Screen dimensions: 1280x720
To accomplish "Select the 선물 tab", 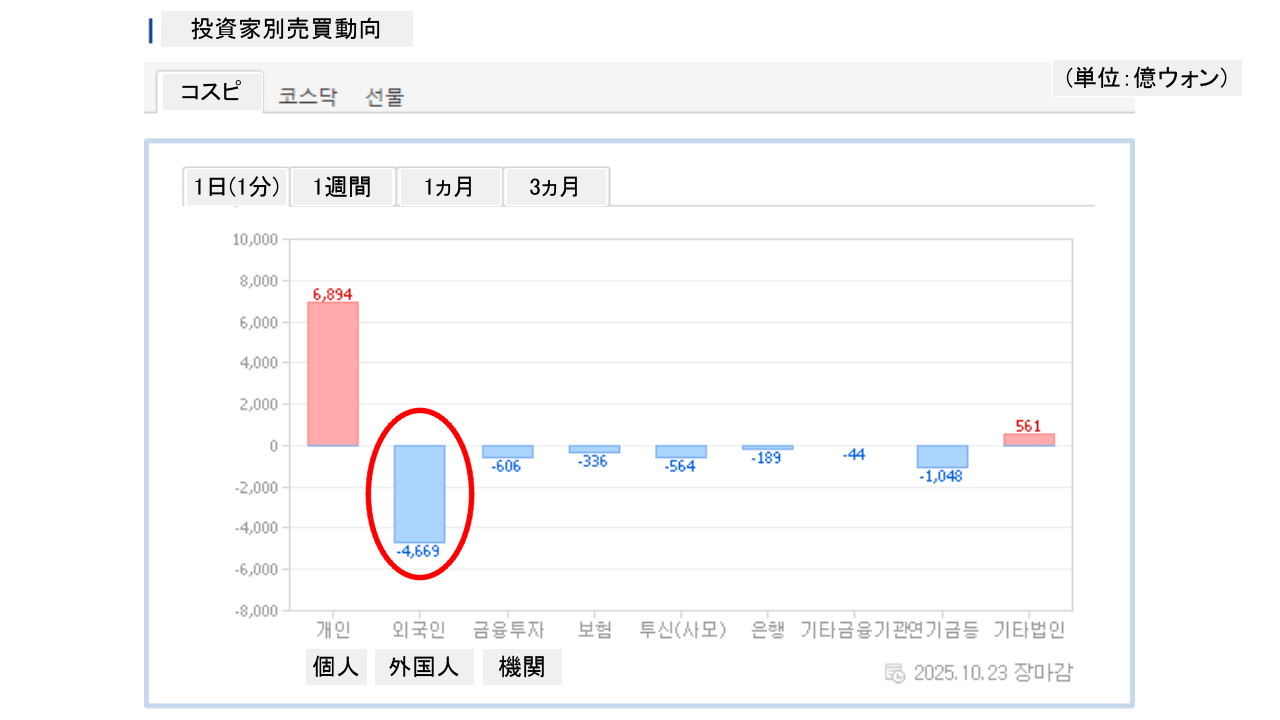I will point(385,97).
